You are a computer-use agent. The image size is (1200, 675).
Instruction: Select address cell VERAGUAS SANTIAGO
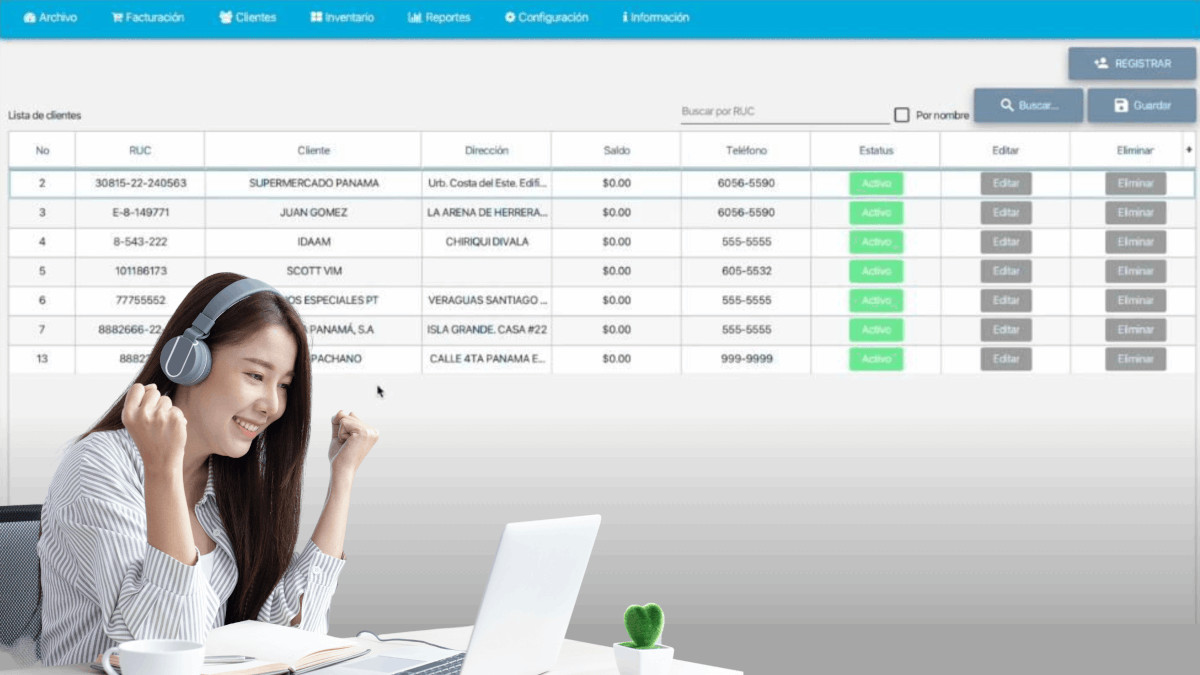click(486, 300)
